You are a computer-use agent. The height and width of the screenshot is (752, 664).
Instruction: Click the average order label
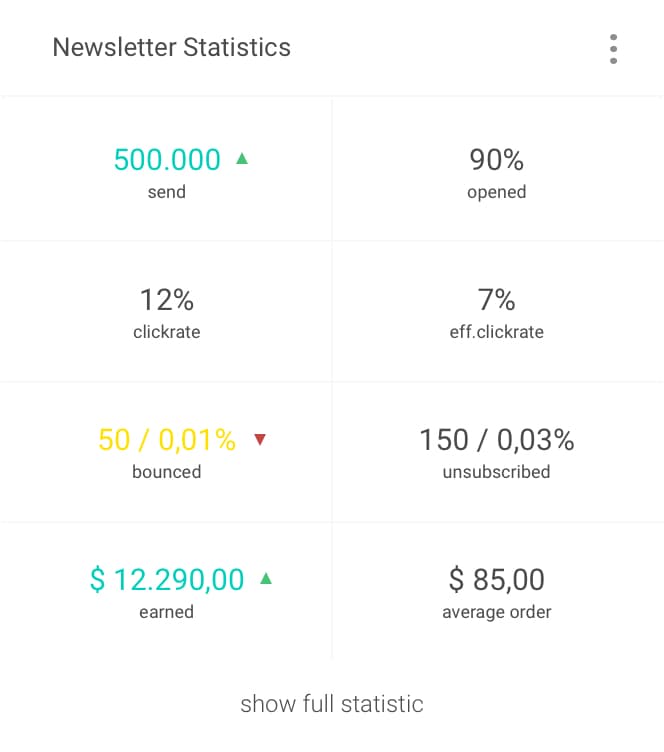(x=497, y=612)
